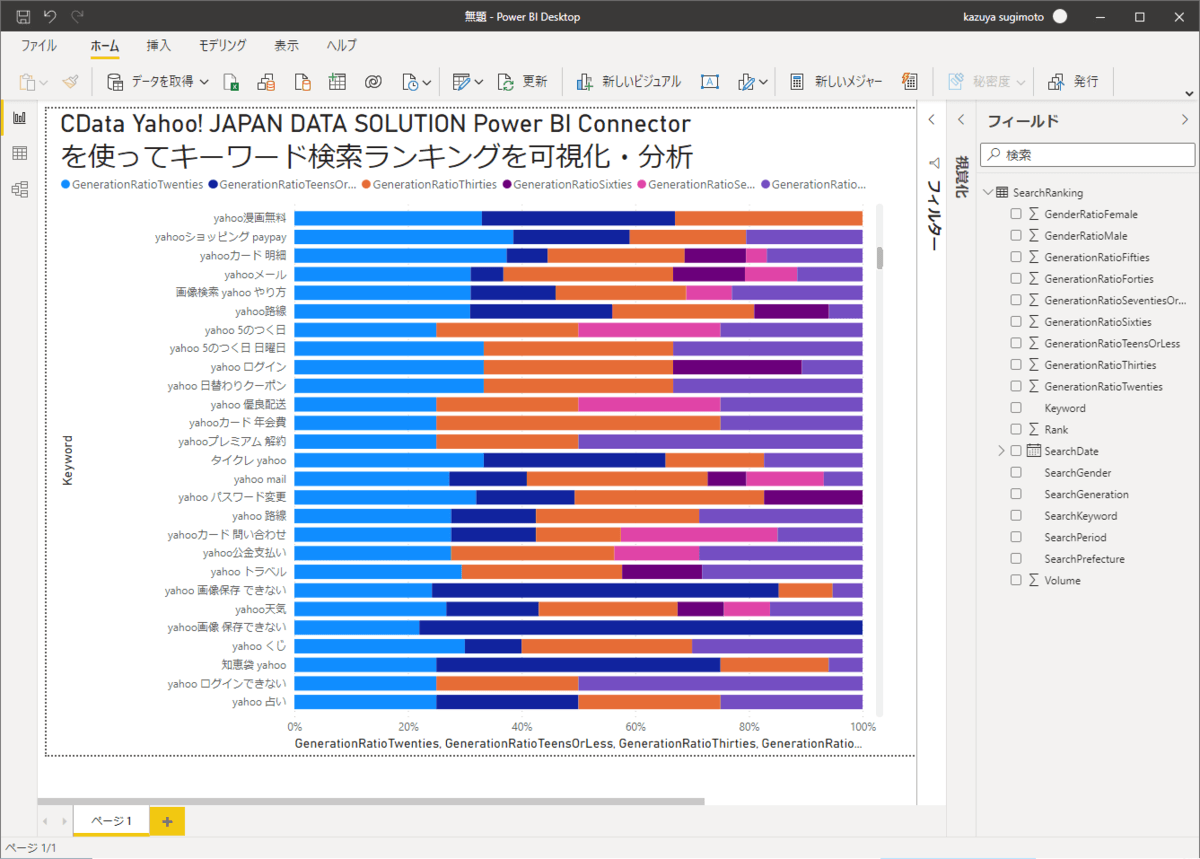Switch to Data view in the left sidebar
This screenshot has height=859, width=1200.
point(19,153)
